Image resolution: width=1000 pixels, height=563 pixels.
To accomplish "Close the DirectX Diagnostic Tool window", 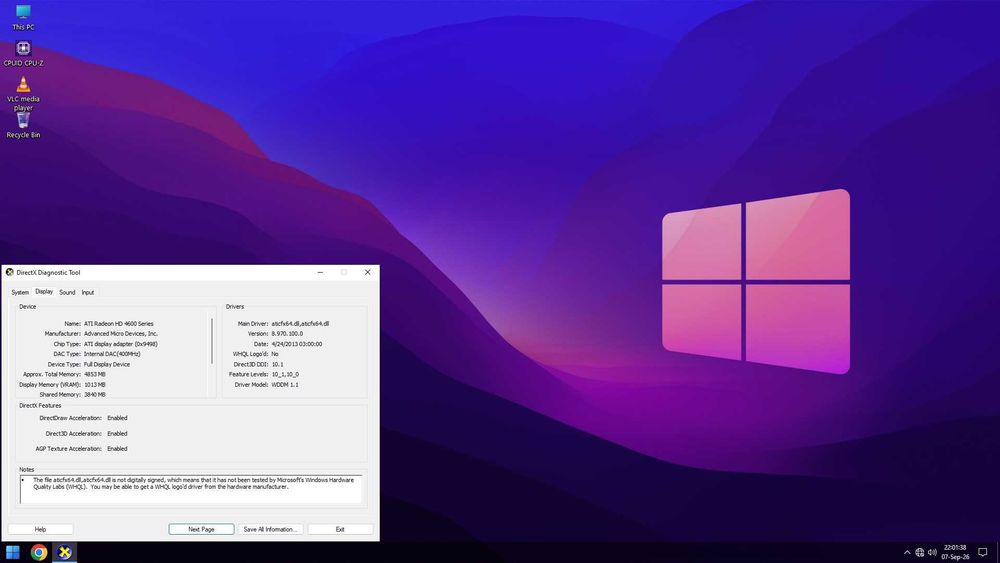I will pyautogui.click(x=367, y=272).
